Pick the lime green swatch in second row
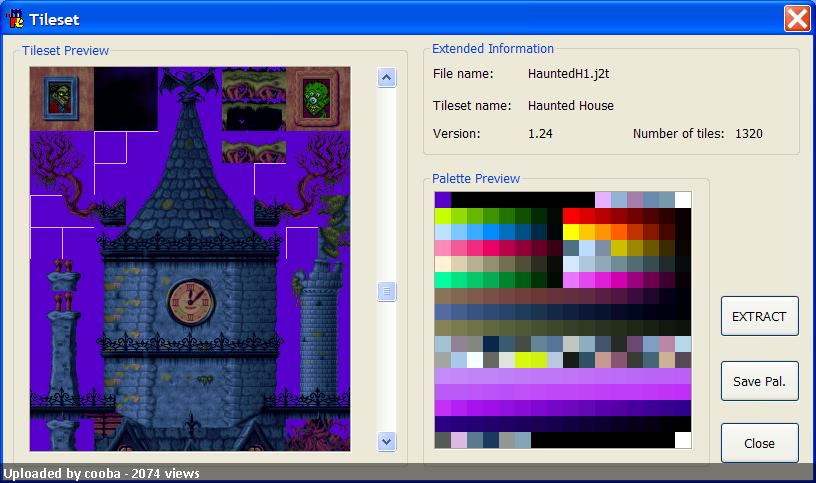This screenshot has width=816, height=483. pyautogui.click(x=443, y=216)
